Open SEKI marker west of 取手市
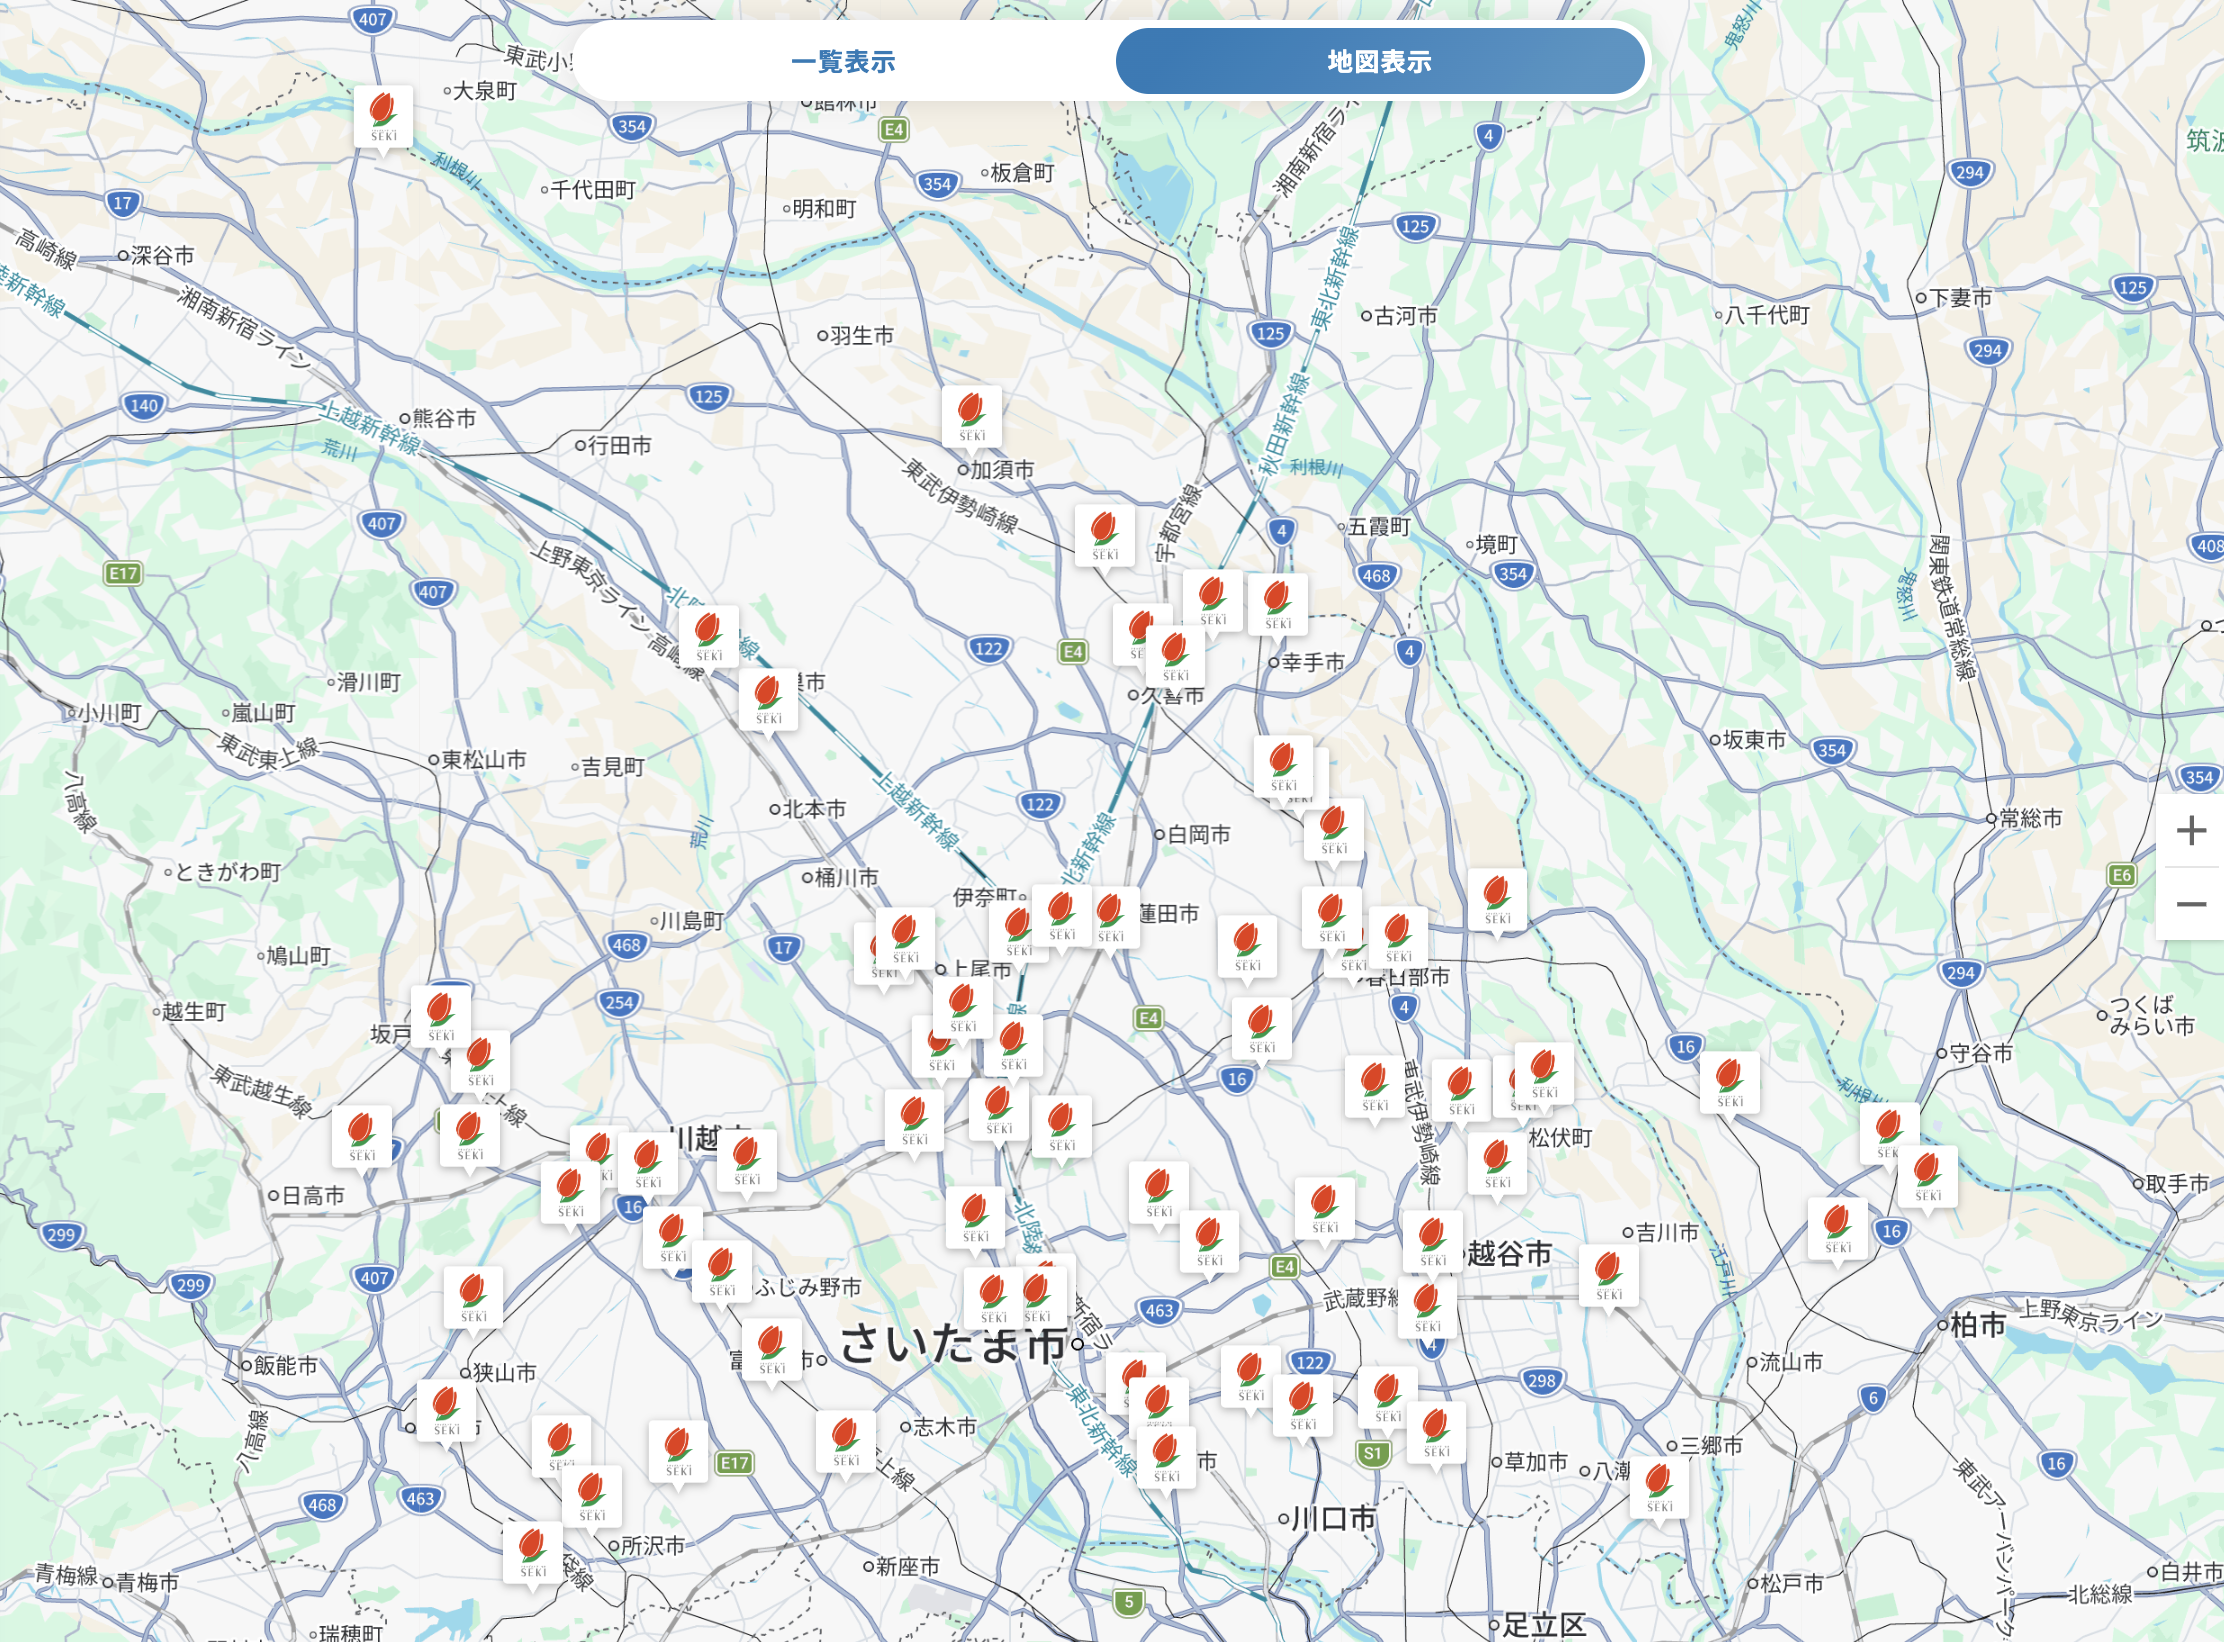 point(1927,1176)
